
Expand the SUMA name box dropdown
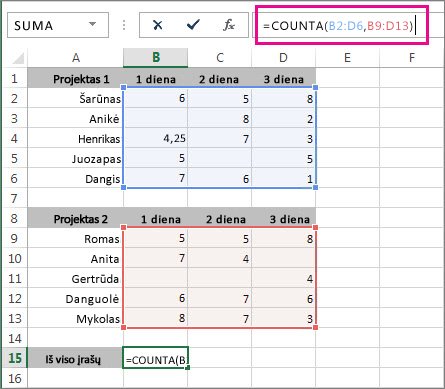click(92, 24)
